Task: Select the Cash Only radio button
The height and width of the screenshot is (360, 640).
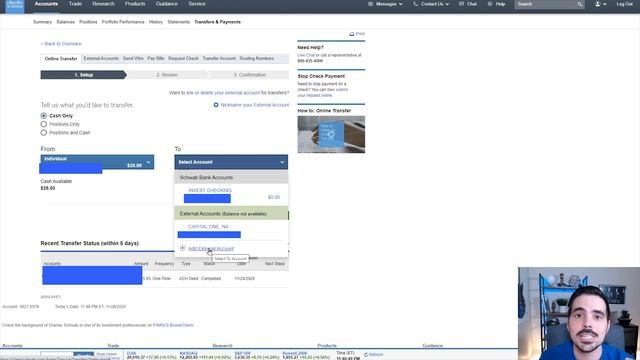Action: (x=44, y=116)
